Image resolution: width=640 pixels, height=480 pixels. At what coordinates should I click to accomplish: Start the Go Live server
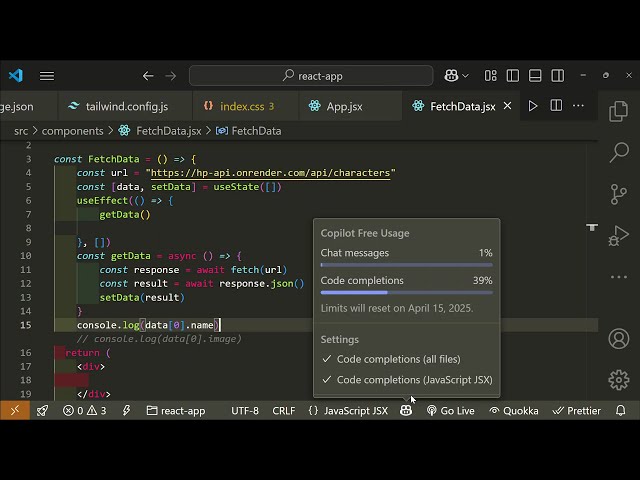451,411
